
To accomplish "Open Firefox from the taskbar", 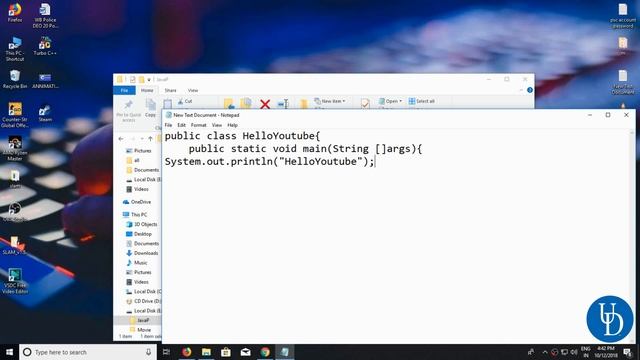I will pyautogui.click(x=187, y=352).
